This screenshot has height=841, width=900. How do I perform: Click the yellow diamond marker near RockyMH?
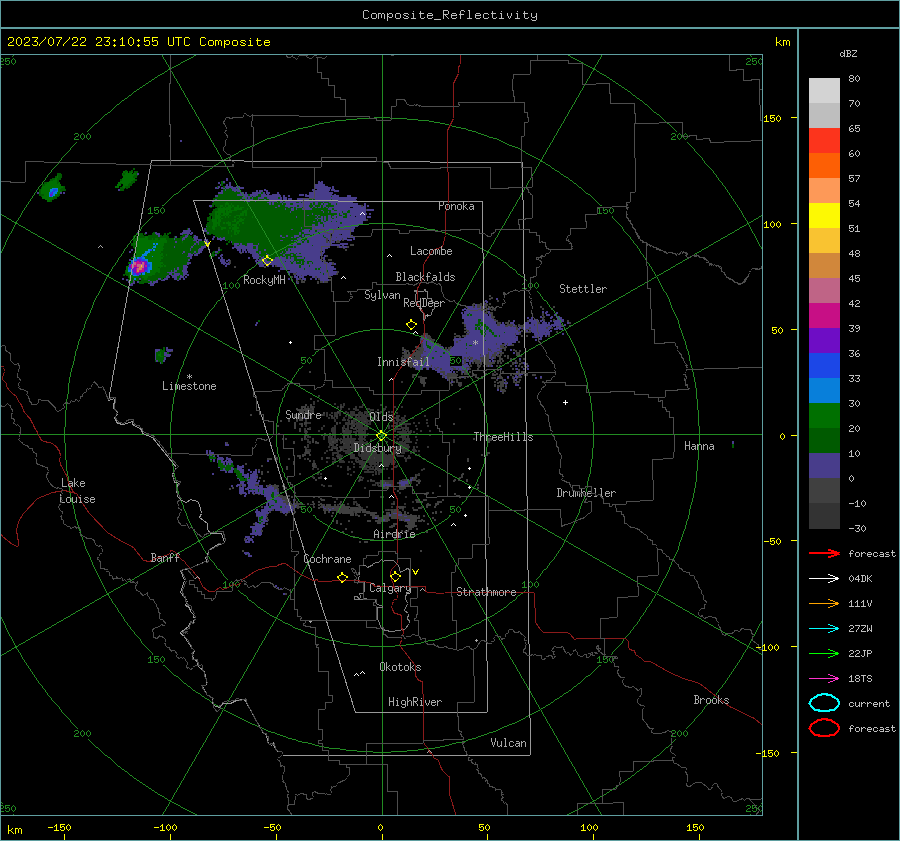tap(267, 261)
